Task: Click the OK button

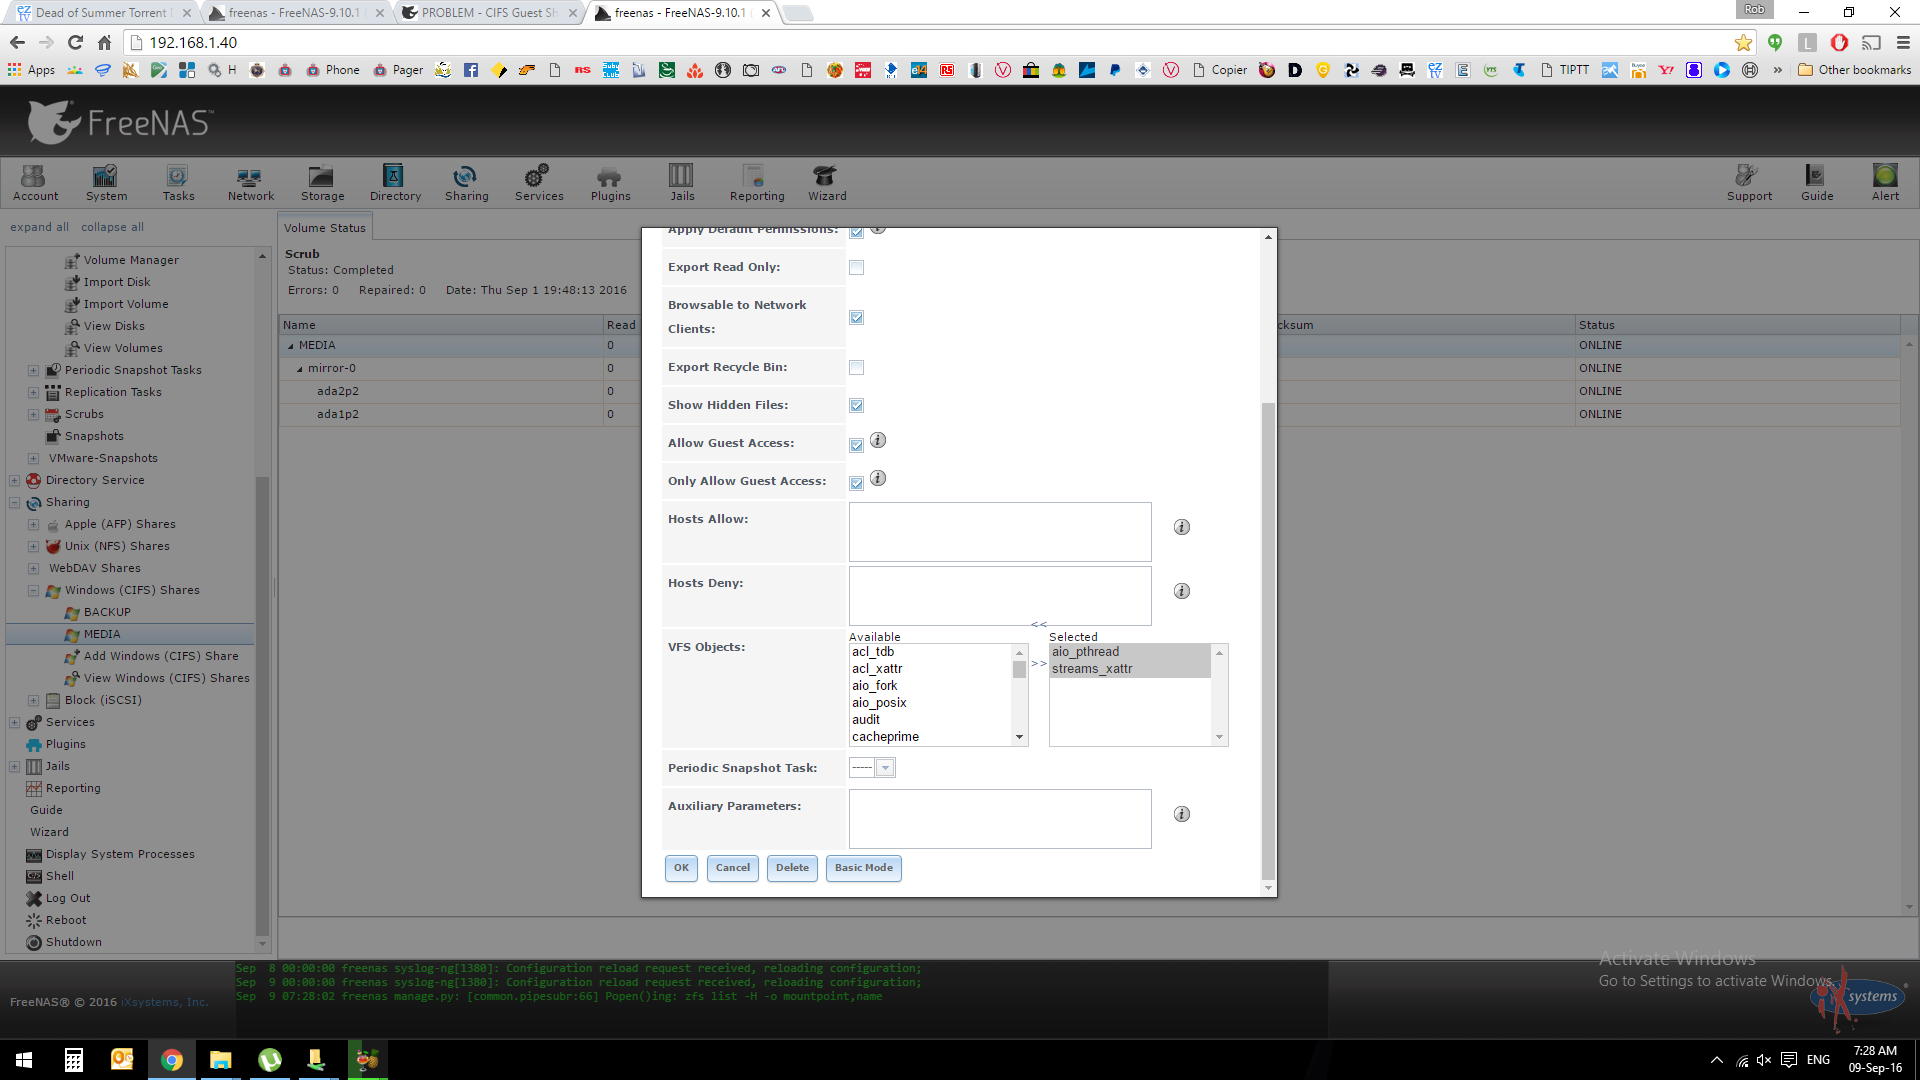Action: (681, 868)
